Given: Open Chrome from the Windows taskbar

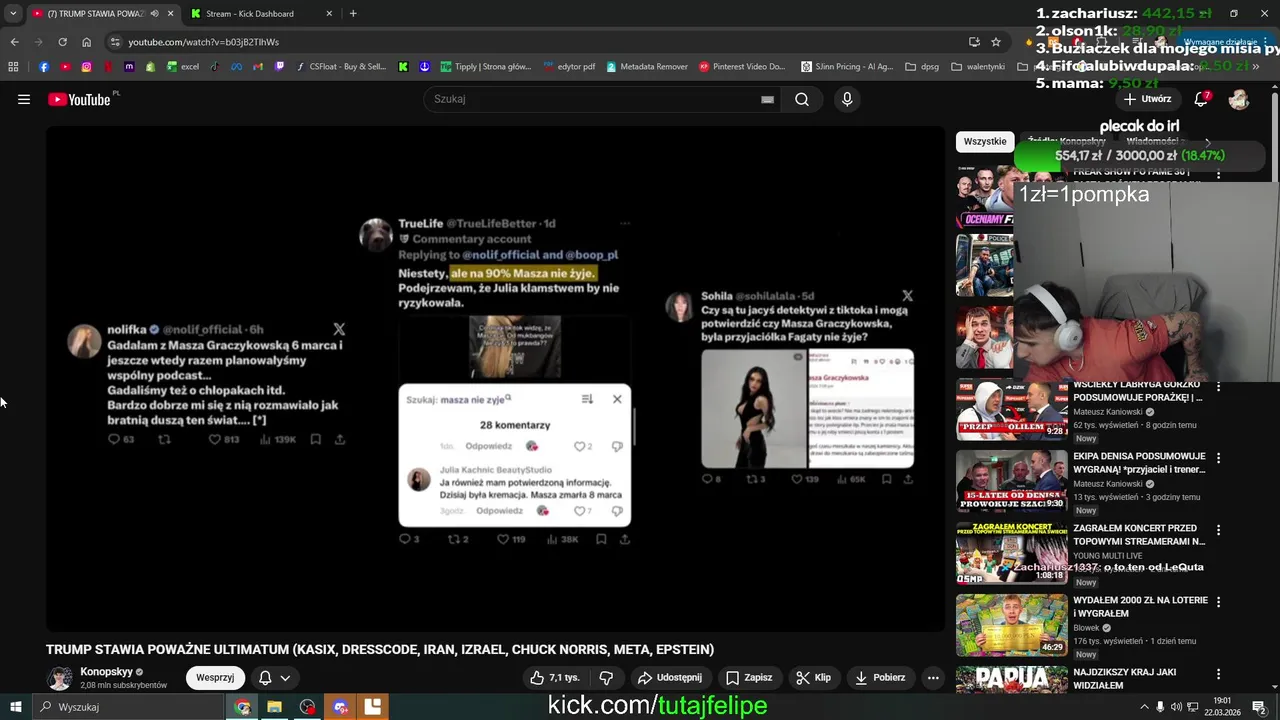Looking at the screenshot, I should (242, 707).
